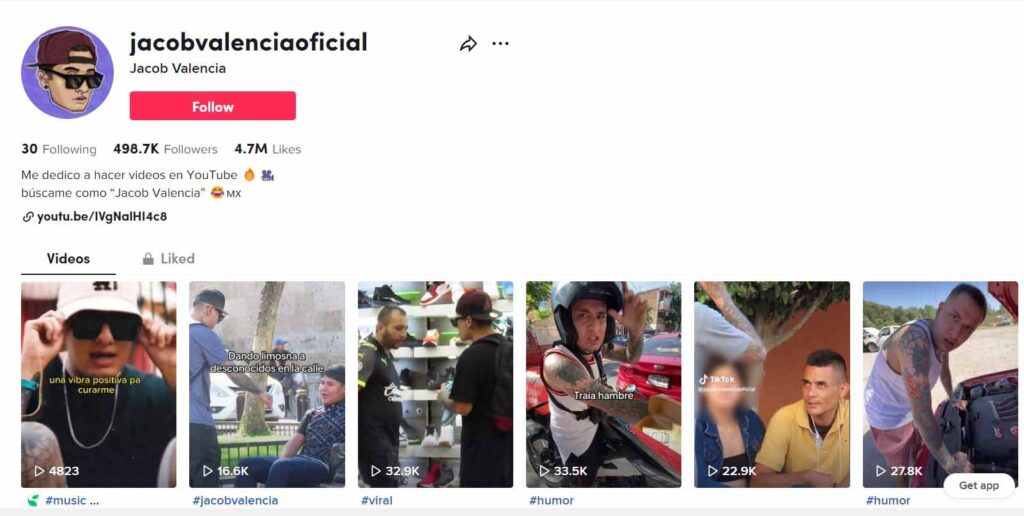Click the #jacobvalencia hashtag

tap(235, 501)
